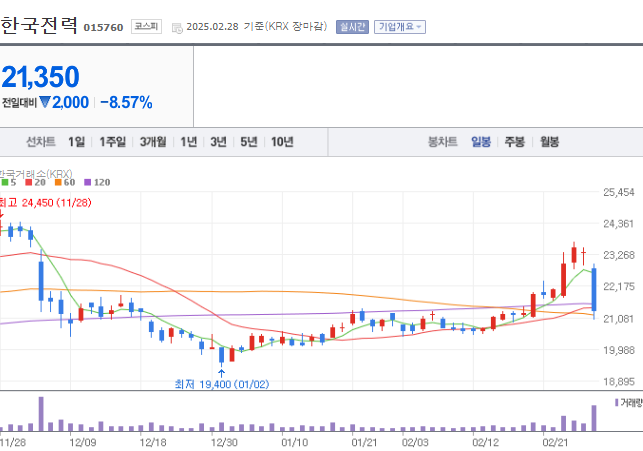Screen dimensions: 643x451
Task: Click the current price 21,350
Action: [x=40, y=77]
